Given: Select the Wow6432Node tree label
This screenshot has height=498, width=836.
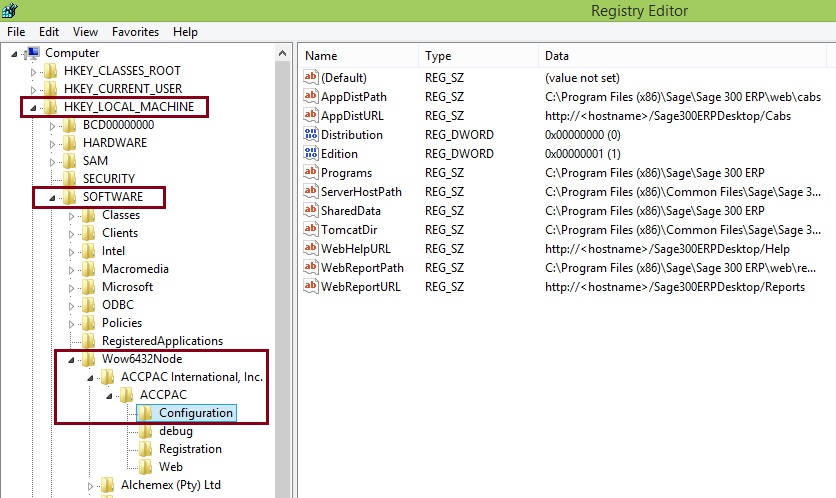Looking at the screenshot, I should [x=142, y=359].
